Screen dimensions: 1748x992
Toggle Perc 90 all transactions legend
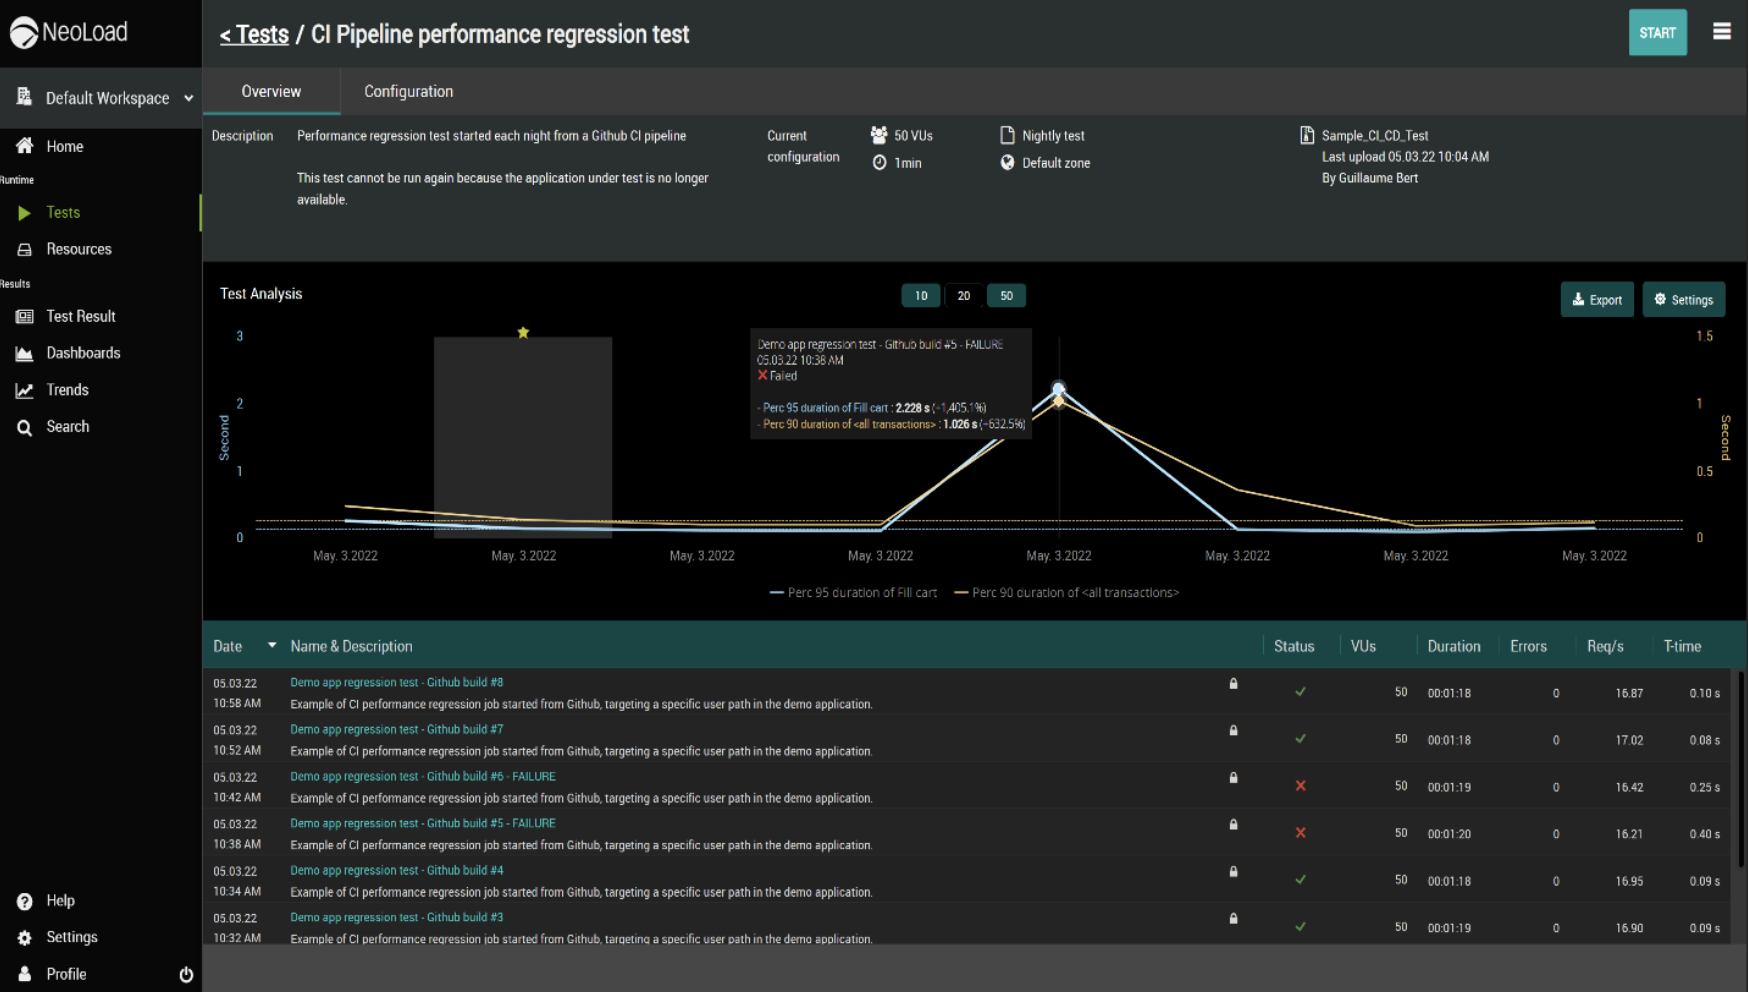1066,592
